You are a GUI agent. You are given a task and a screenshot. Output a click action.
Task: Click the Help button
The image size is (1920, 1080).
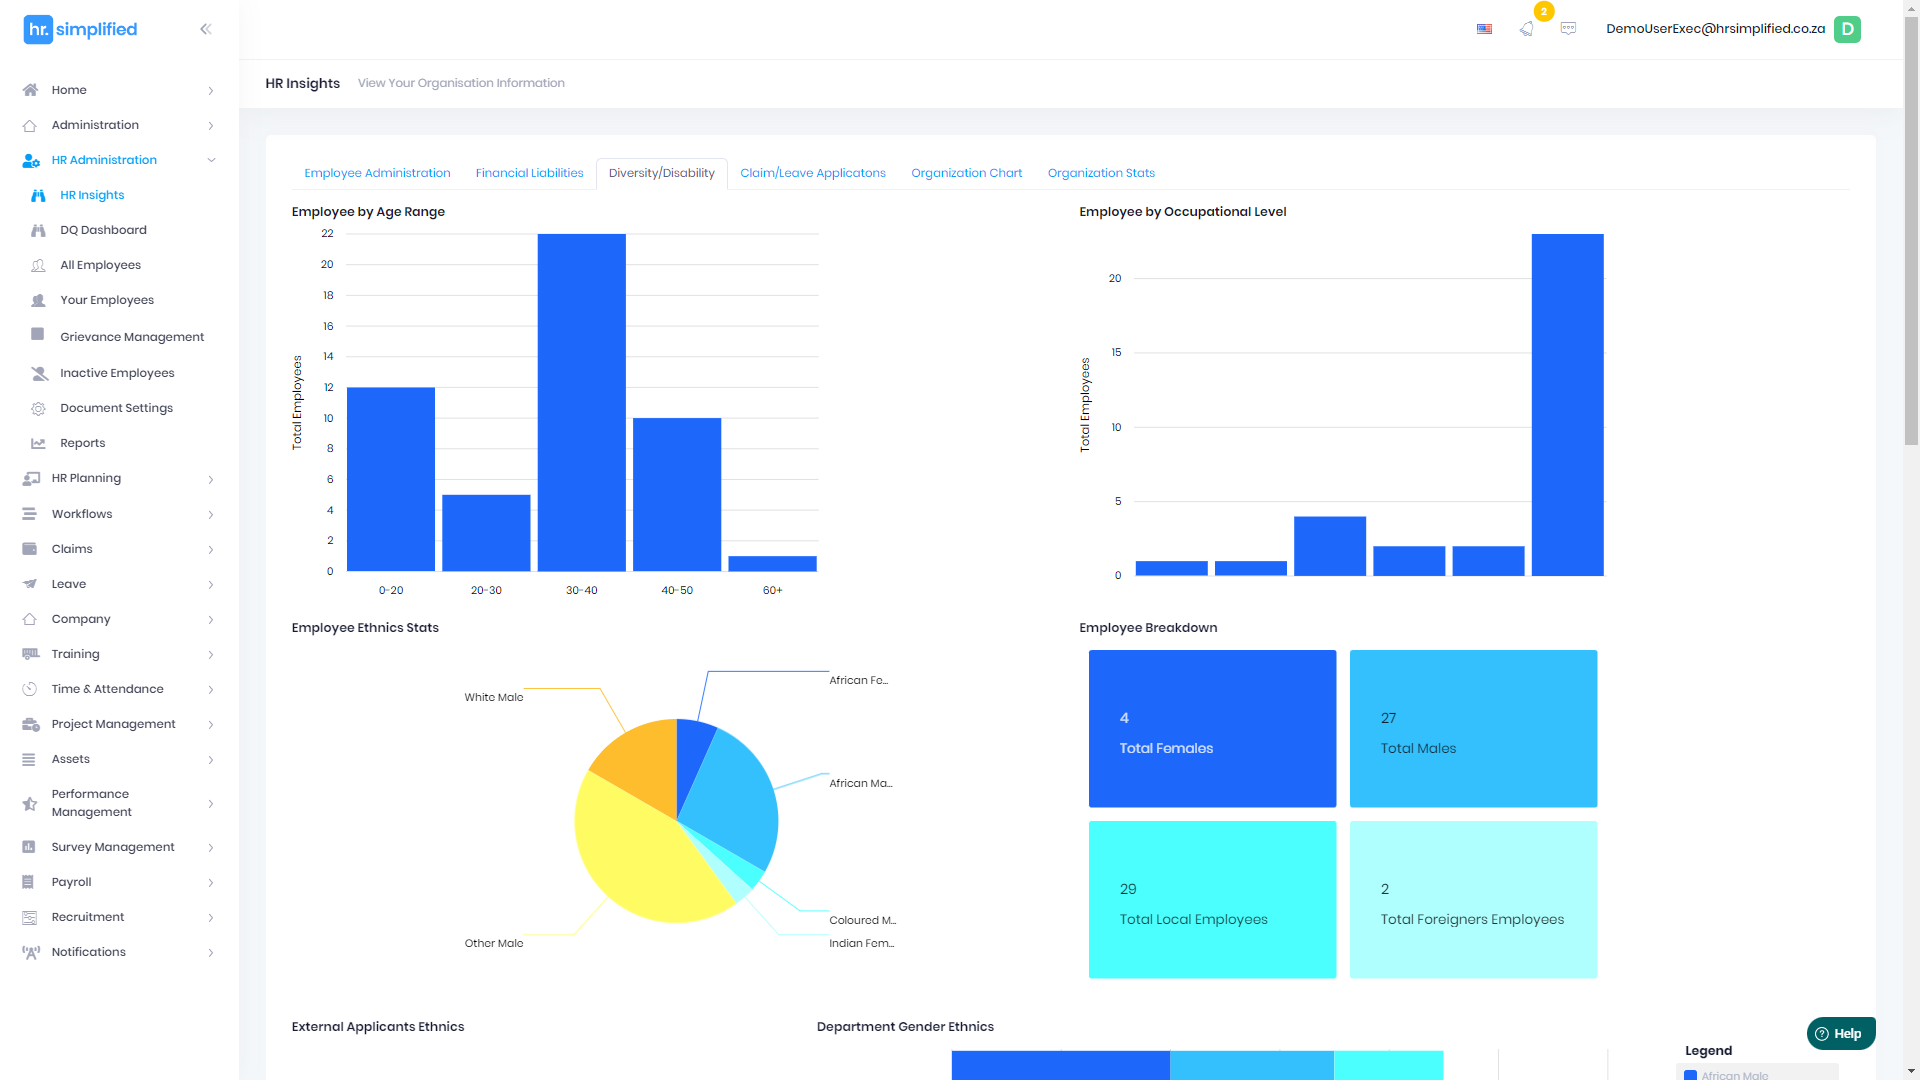click(1840, 1033)
